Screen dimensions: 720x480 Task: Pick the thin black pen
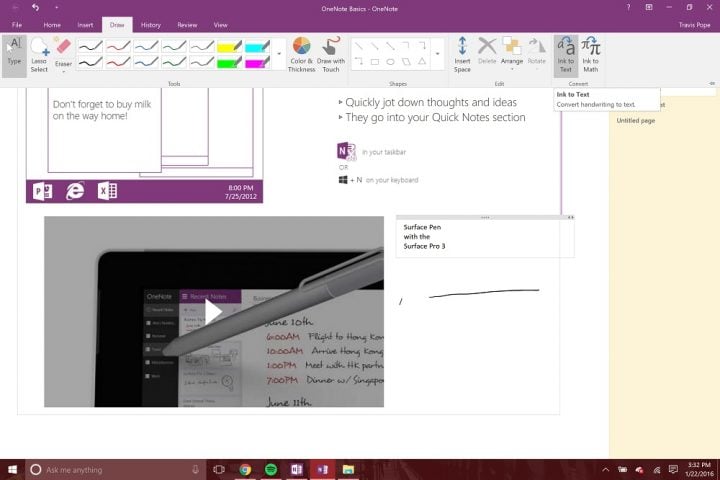[90, 46]
